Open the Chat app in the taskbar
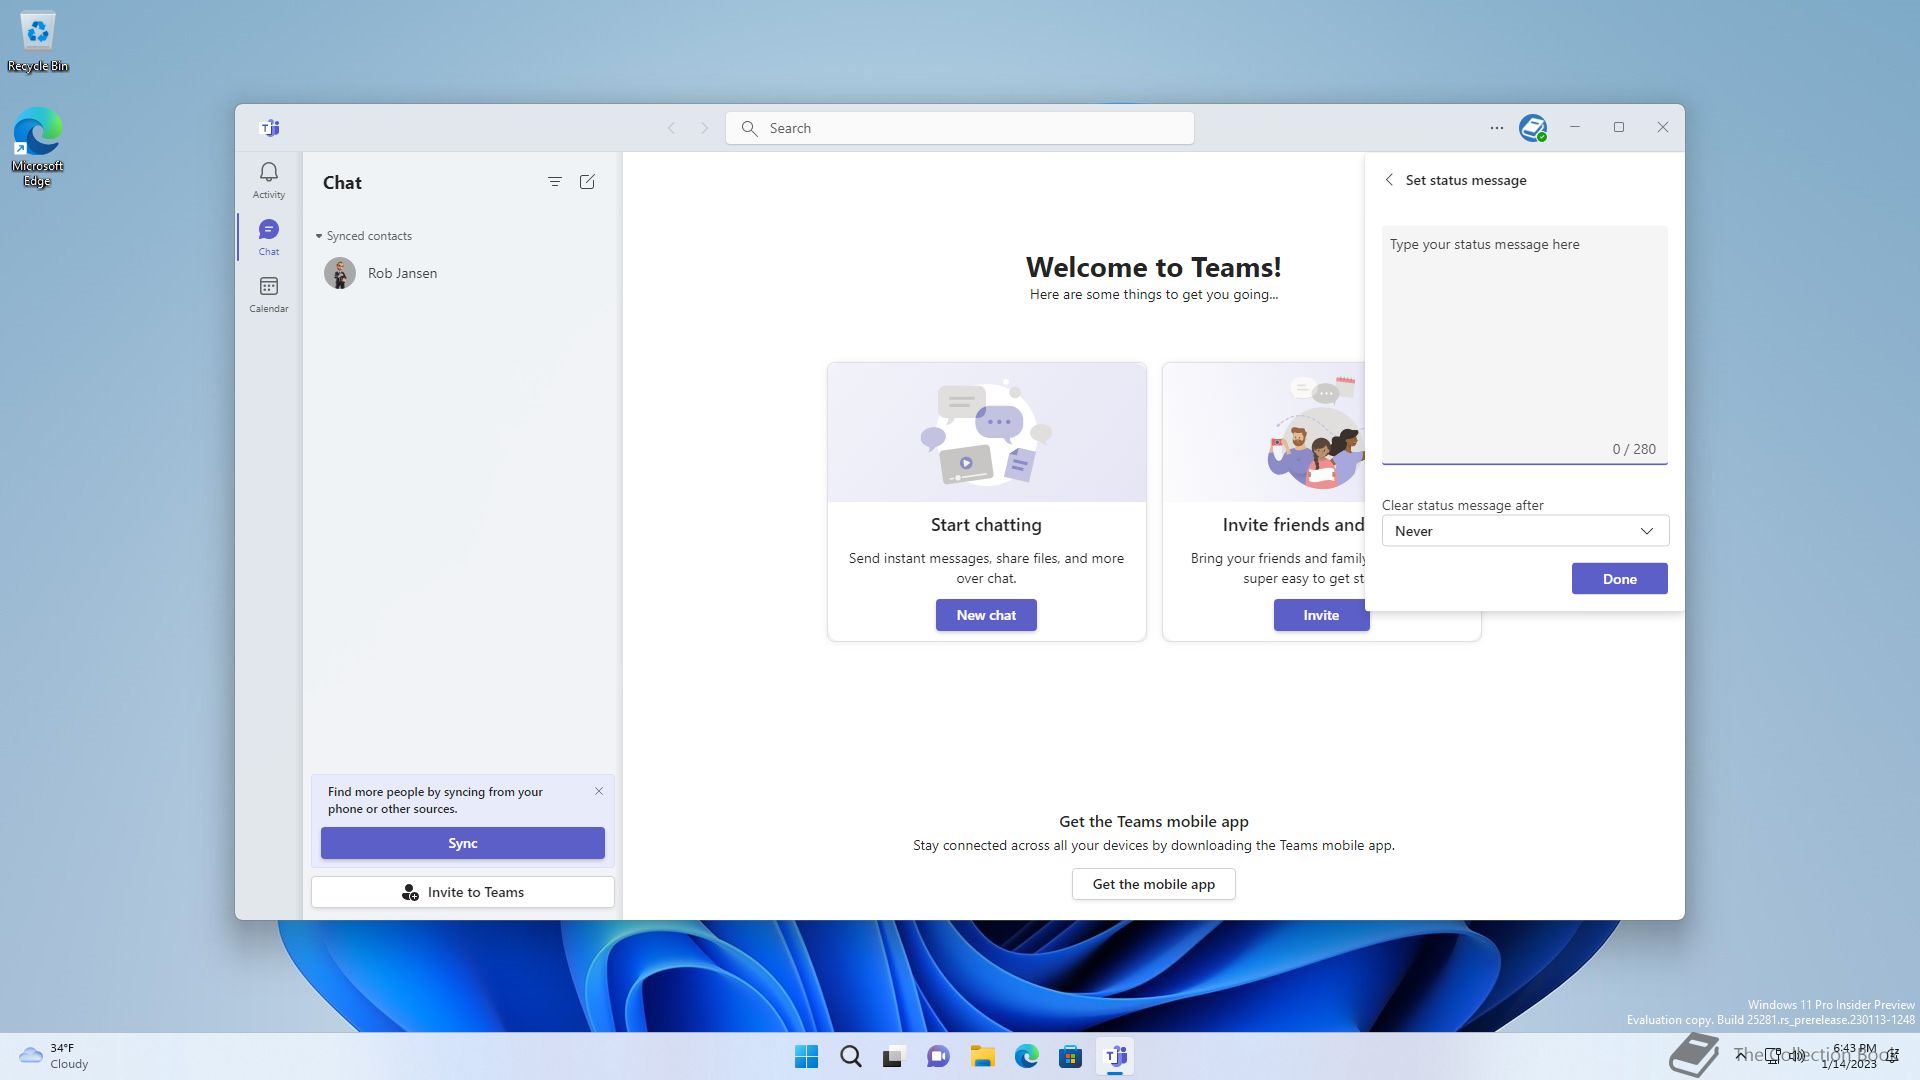Screen dimensions: 1920x1080 pos(938,1056)
